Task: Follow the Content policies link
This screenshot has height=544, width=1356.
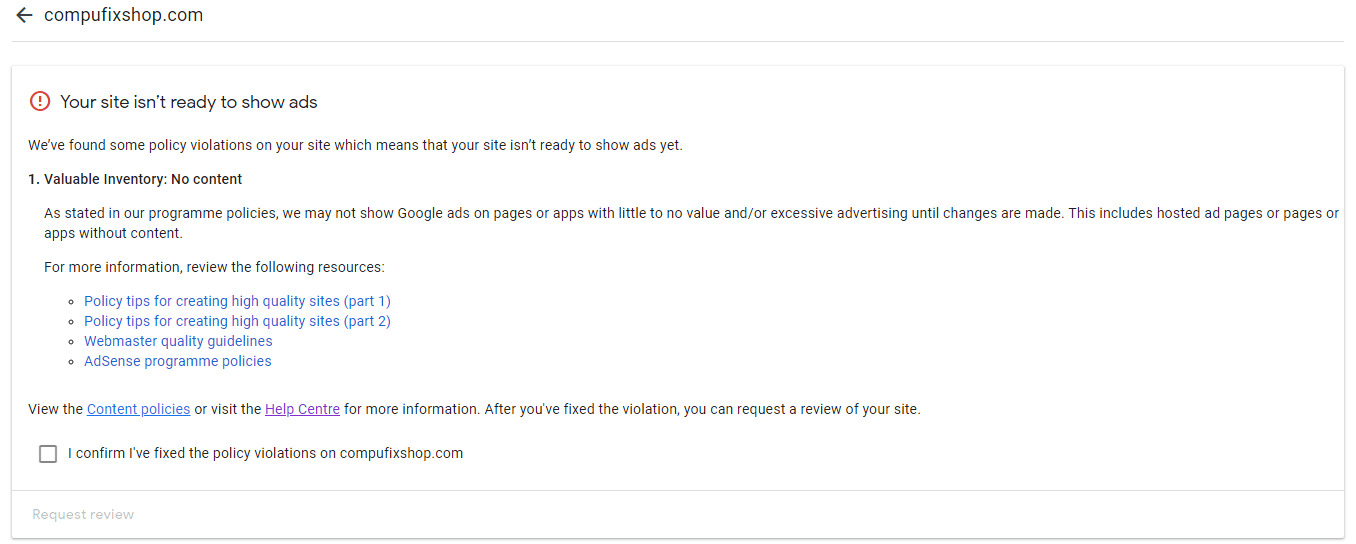Action: [138, 409]
